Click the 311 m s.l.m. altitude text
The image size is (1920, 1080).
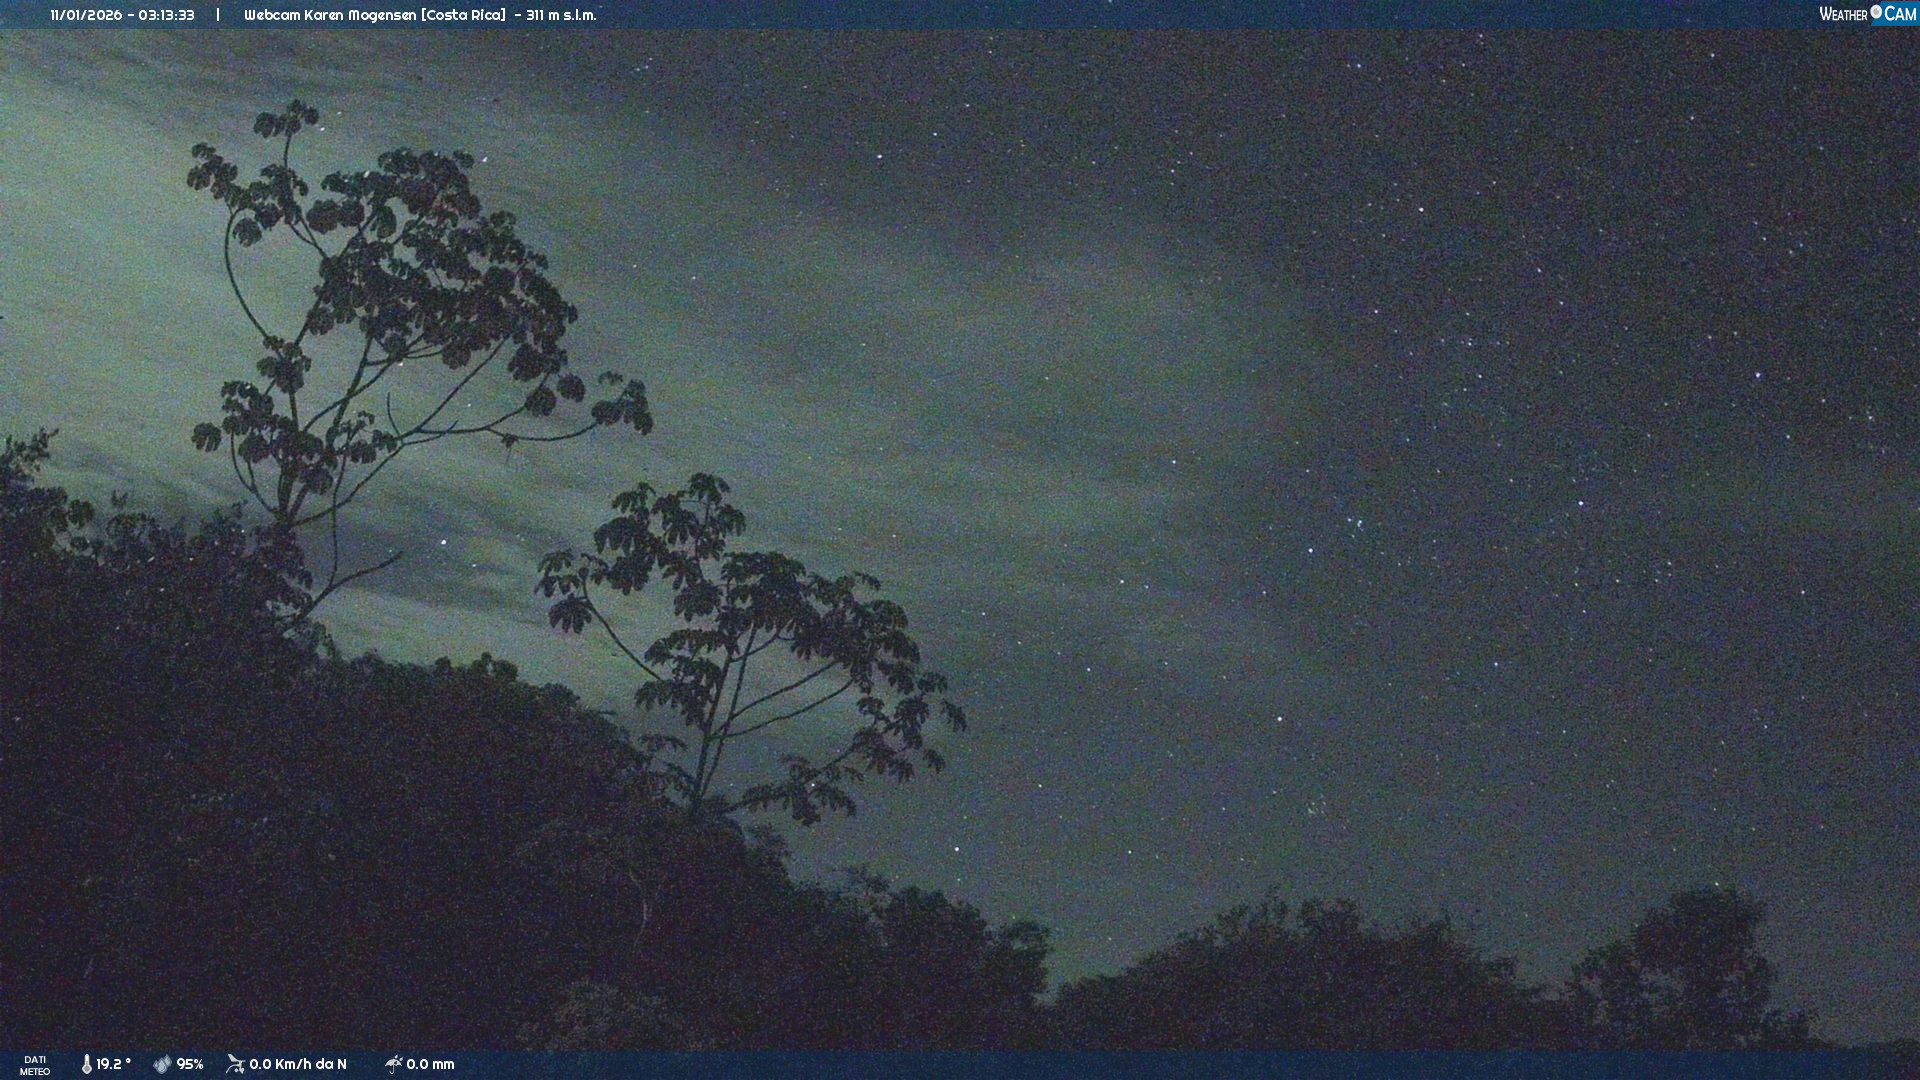pos(561,15)
